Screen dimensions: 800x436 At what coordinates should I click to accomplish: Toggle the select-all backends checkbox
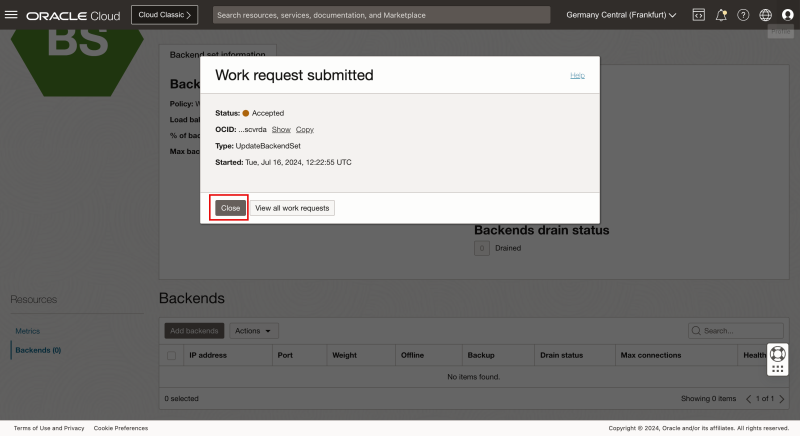click(171, 355)
